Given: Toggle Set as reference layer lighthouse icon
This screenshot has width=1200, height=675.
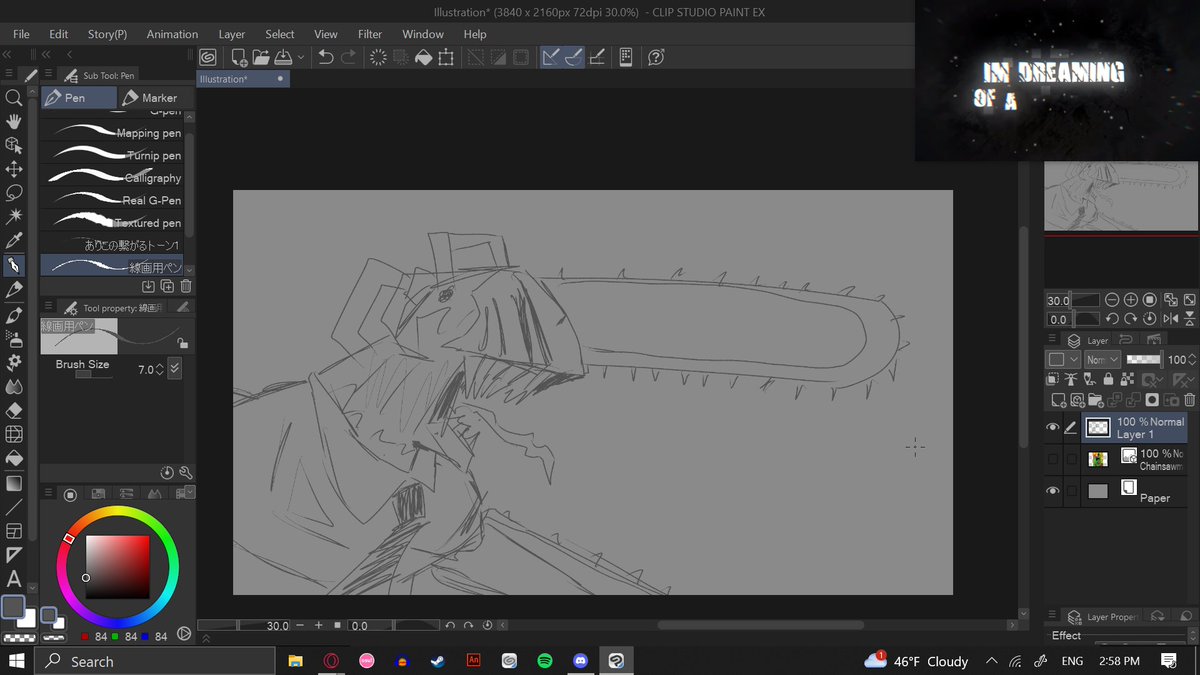Looking at the screenshot, I should [1073, 379].
